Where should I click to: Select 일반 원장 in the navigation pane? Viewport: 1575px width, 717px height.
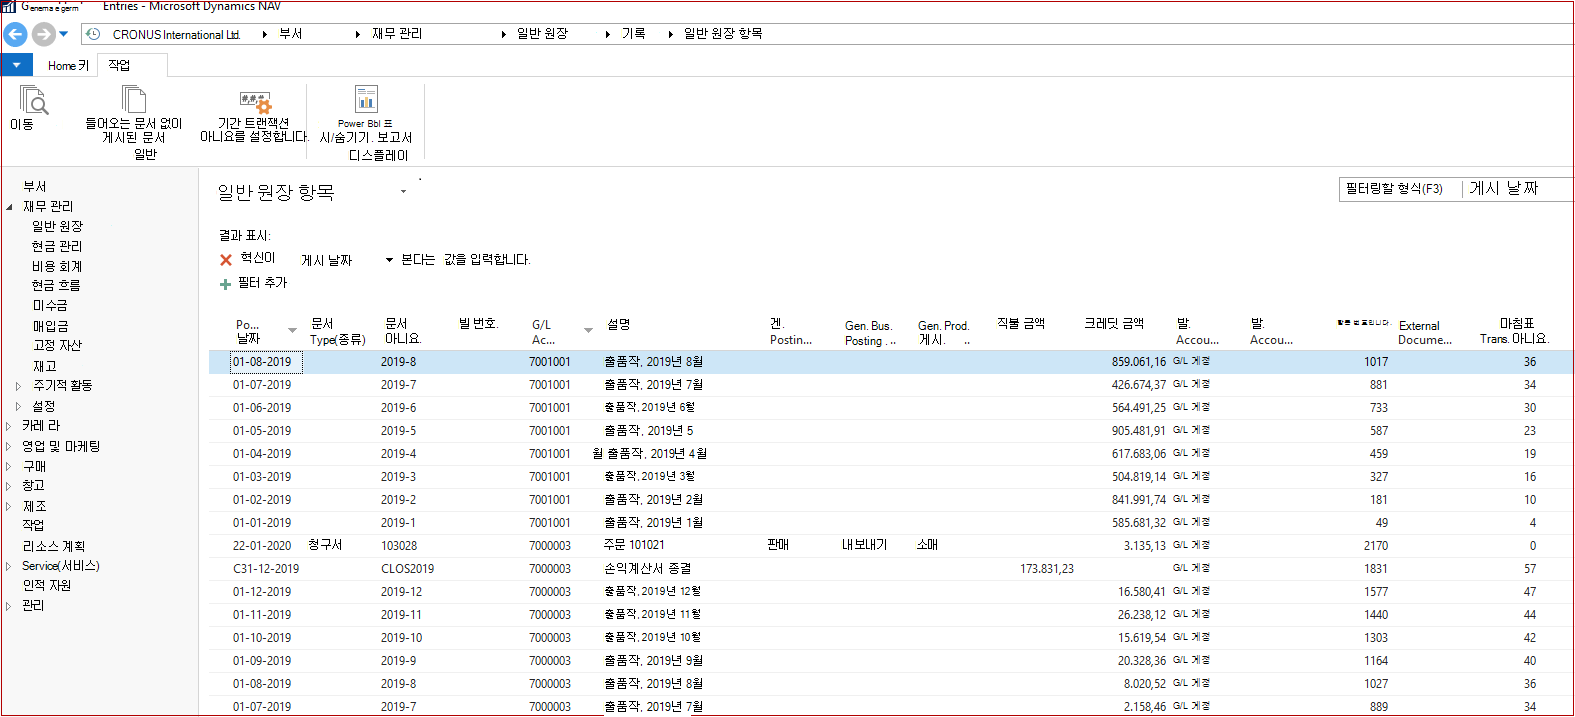point(57,227)
